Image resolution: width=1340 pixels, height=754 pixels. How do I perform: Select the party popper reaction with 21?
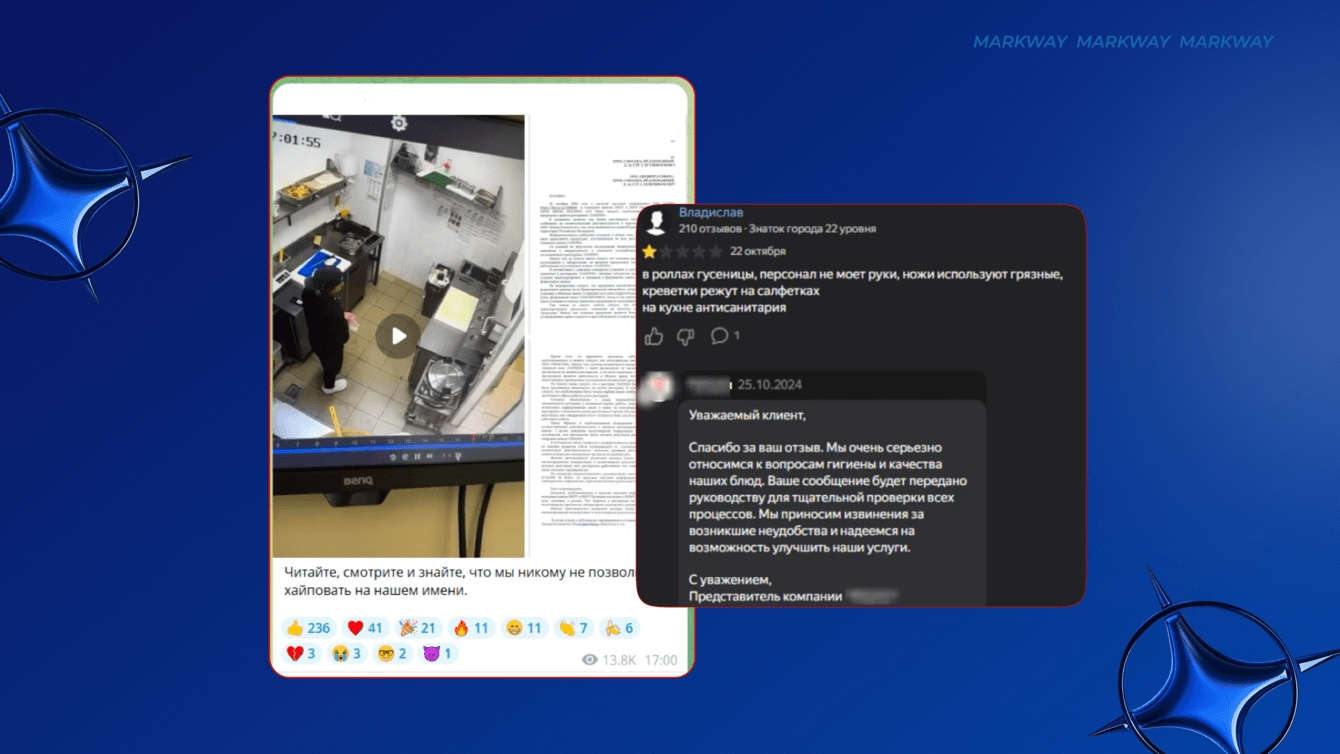[x=418, y=628]
